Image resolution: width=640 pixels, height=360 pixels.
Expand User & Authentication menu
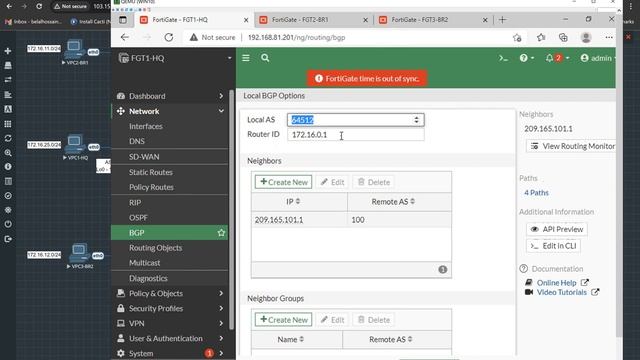click(170, 338)
